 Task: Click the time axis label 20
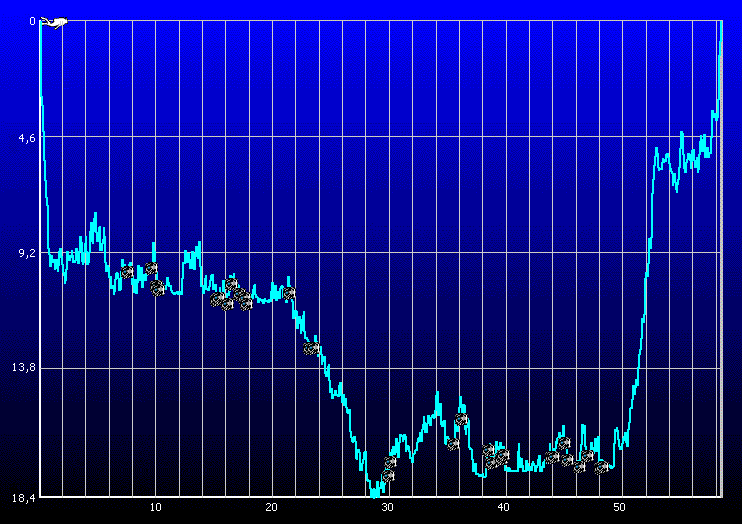click(271, 507)
